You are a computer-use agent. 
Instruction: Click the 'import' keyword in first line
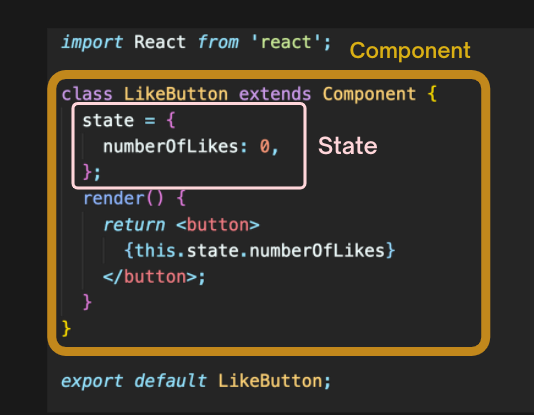[92, 43]
